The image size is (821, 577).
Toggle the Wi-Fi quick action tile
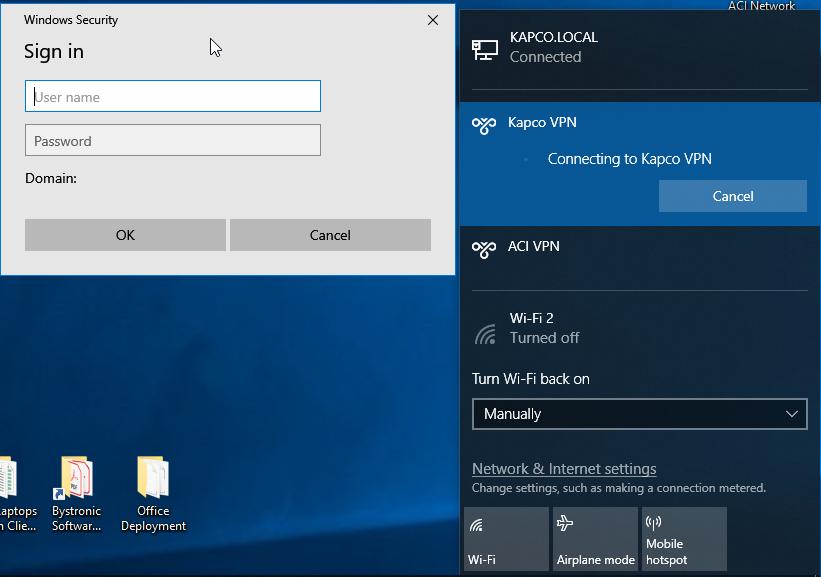pos(506,539)
